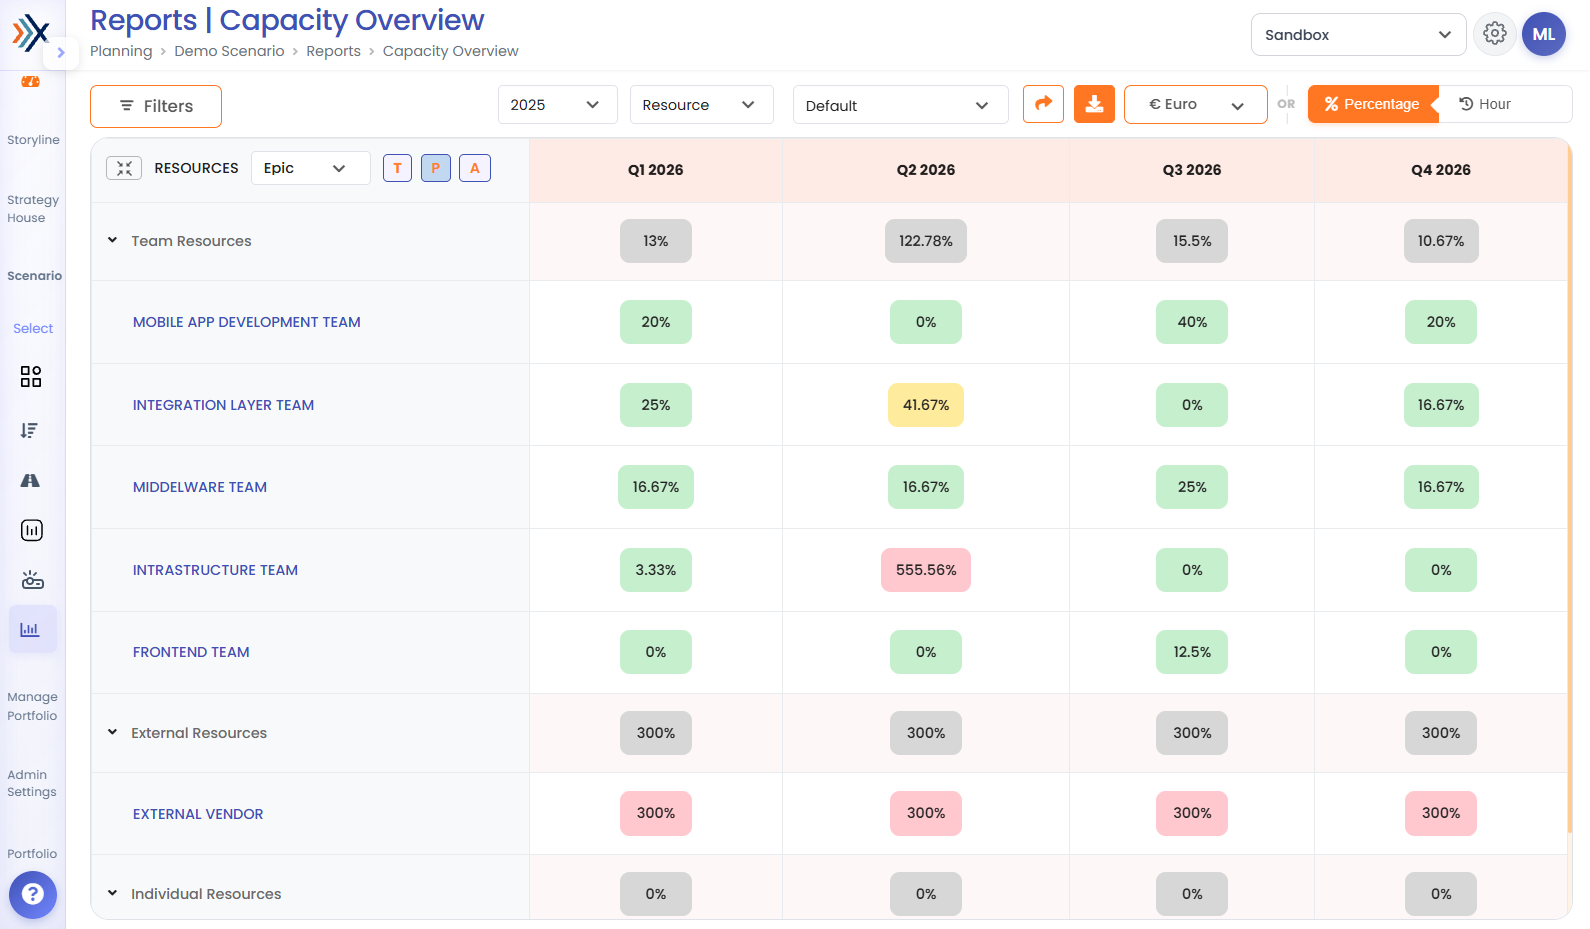Click the Reports breadcrumb link
Viewport: 1590px width, 929px height.
(x=333, y=51)
